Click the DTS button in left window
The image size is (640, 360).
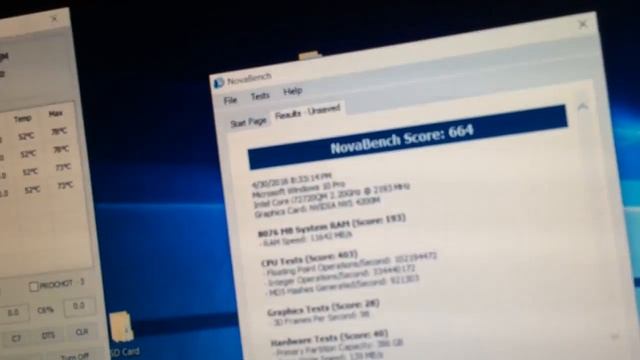[x=48, y=336]
